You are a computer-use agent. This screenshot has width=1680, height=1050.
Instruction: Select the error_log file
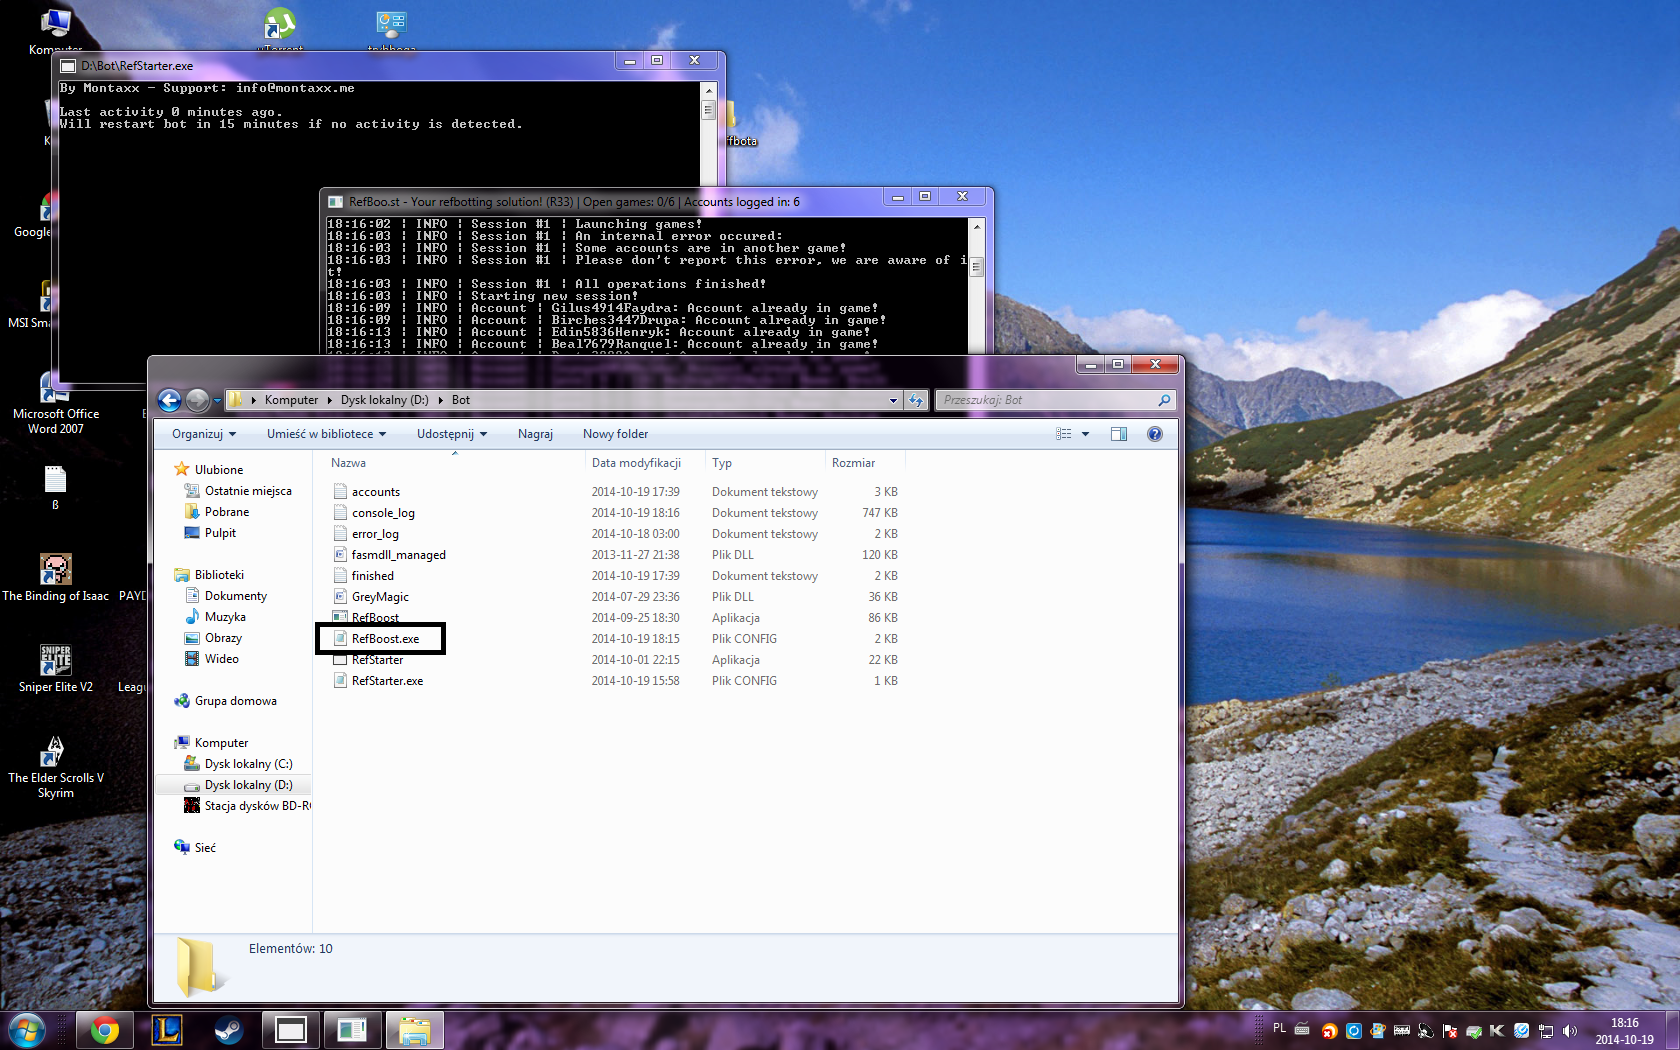[375, 534]
